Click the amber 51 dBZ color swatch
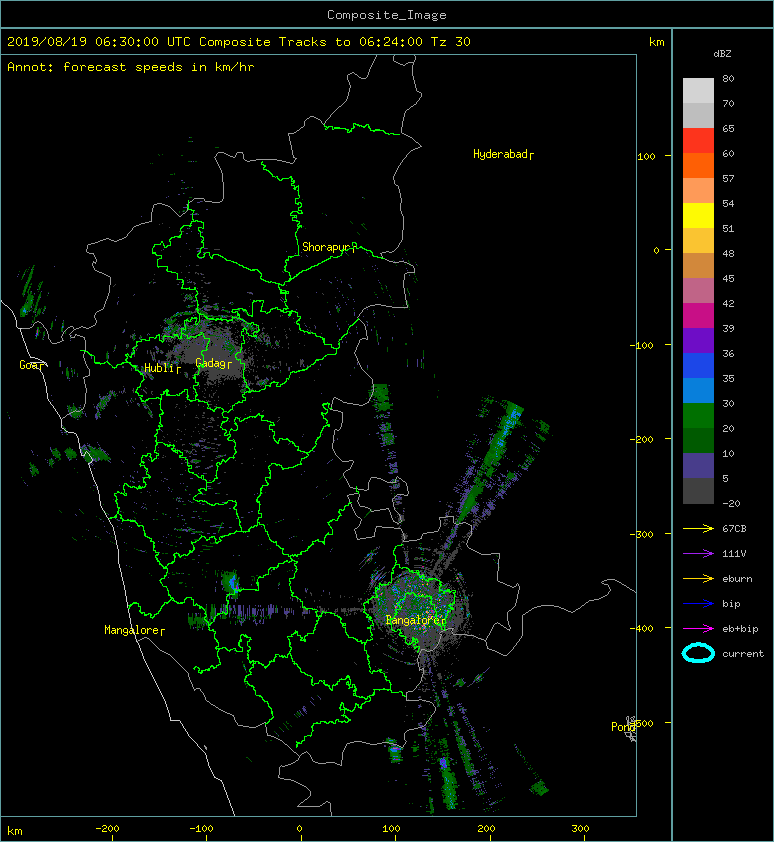 click(x=698, y=241)
